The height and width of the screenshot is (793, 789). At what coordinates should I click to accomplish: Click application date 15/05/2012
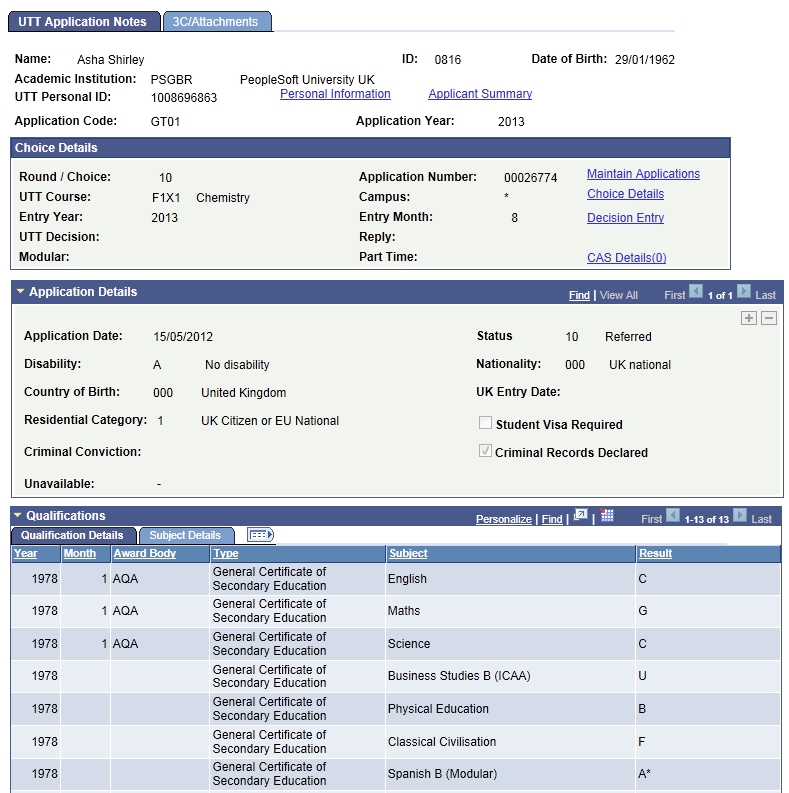click(183, 337)
